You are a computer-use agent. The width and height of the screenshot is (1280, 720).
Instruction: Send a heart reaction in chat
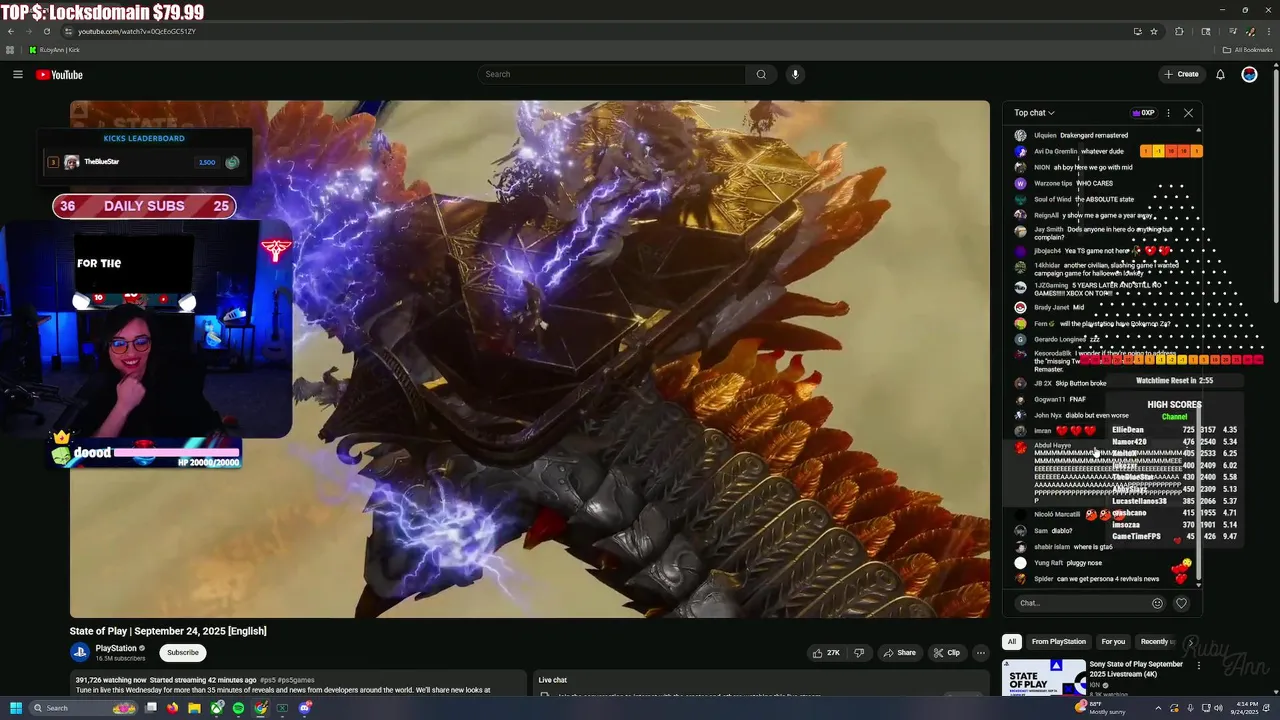[1181, 603]
